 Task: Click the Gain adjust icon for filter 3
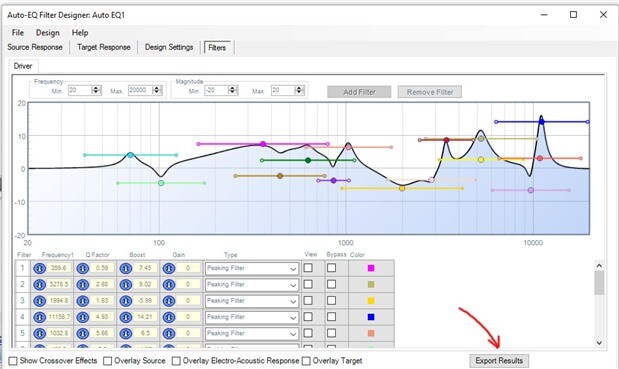169,301
